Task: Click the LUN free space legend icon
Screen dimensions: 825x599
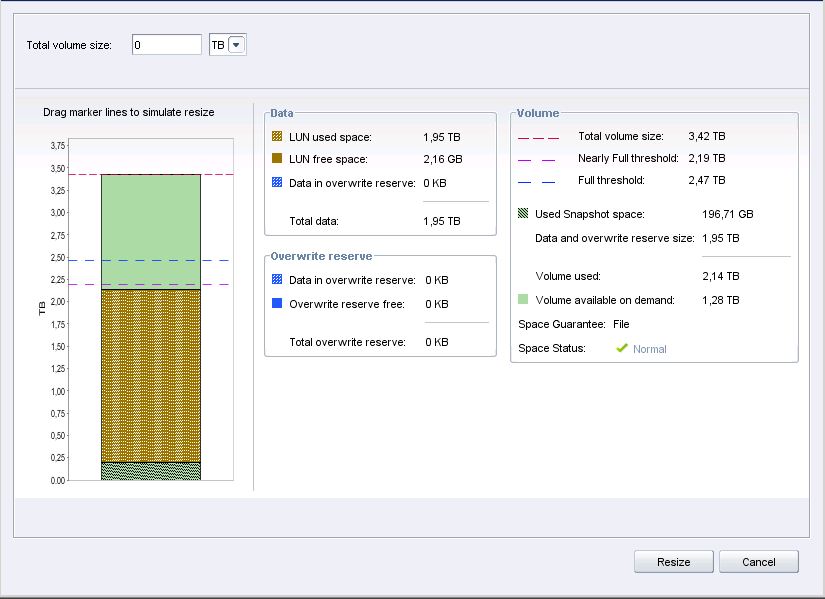Action: click(277, 159)
